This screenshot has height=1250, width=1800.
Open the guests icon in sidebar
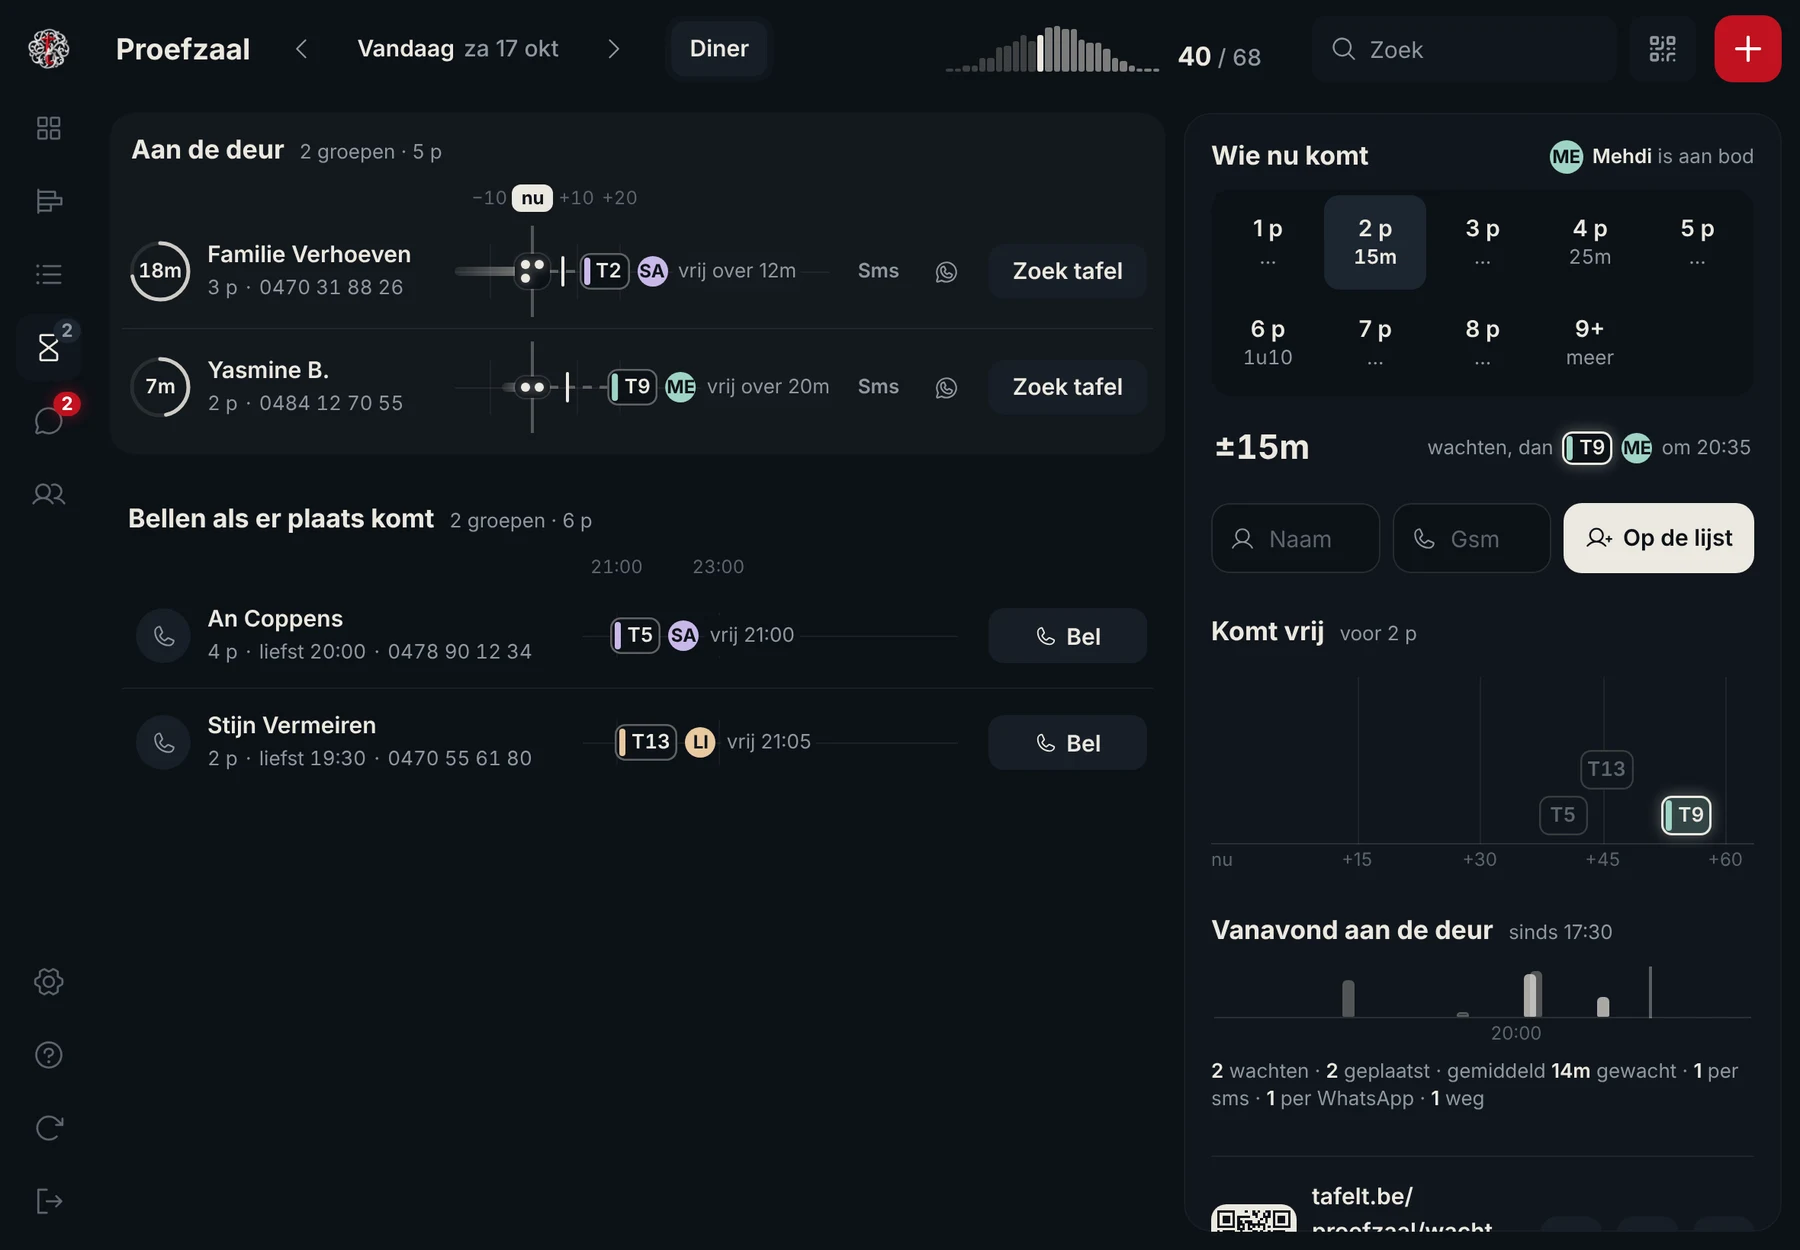click(x=48, y=493)
